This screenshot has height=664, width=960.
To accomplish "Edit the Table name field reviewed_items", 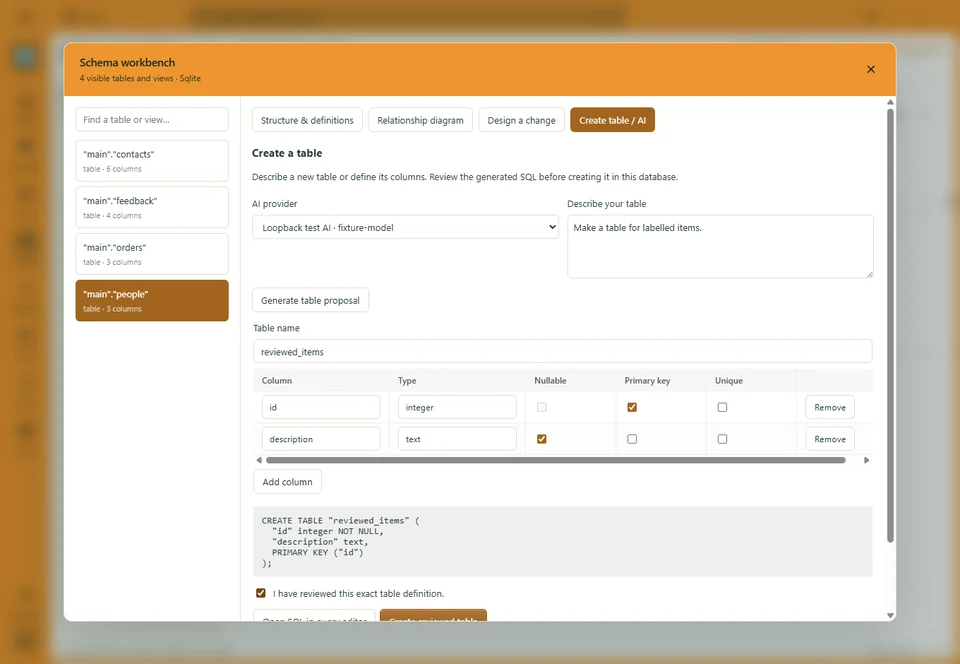I will point(563,351).
